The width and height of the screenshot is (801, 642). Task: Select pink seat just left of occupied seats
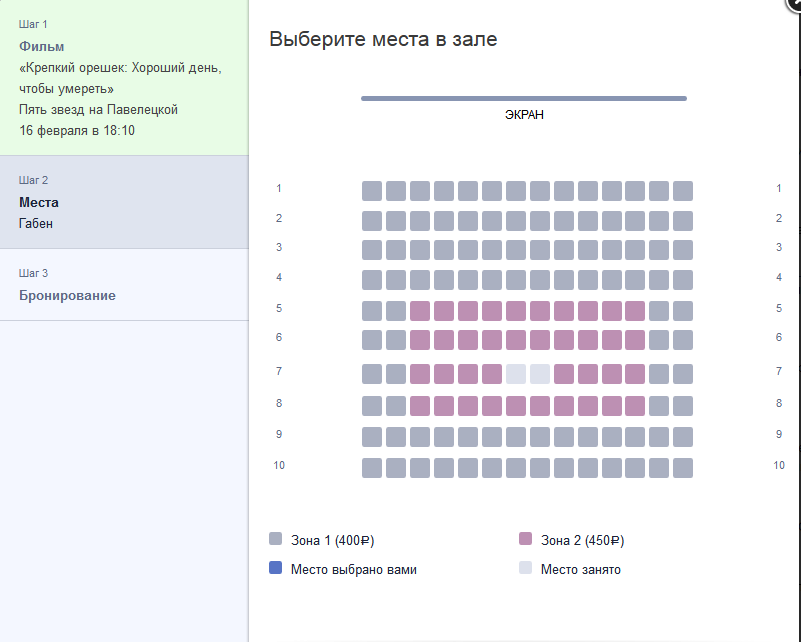(x=492, y=374)
